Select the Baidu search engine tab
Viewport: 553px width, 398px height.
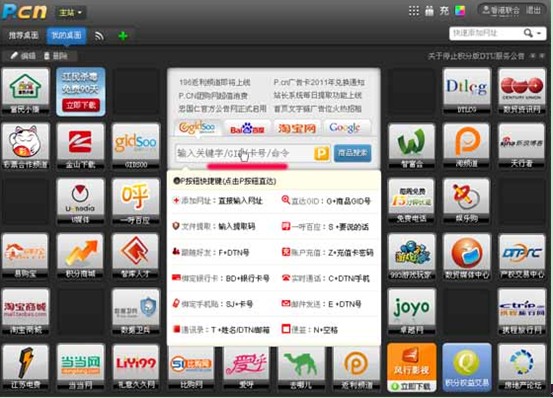pyautogui.click(x=247, y=128)
